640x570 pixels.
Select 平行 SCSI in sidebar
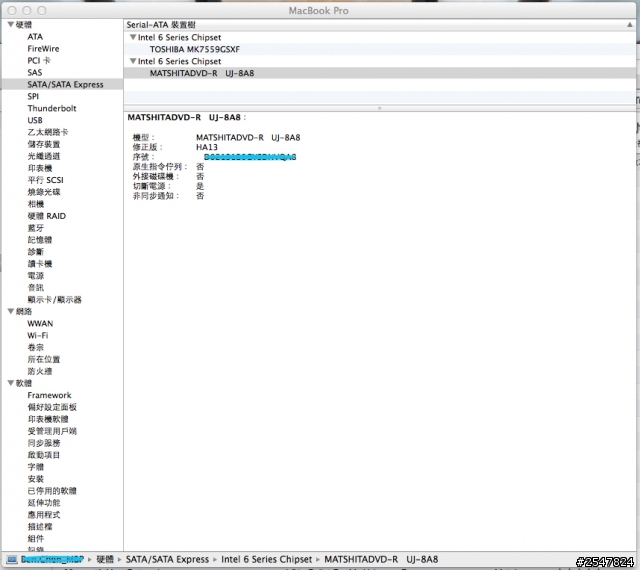[x=45, y=180]
